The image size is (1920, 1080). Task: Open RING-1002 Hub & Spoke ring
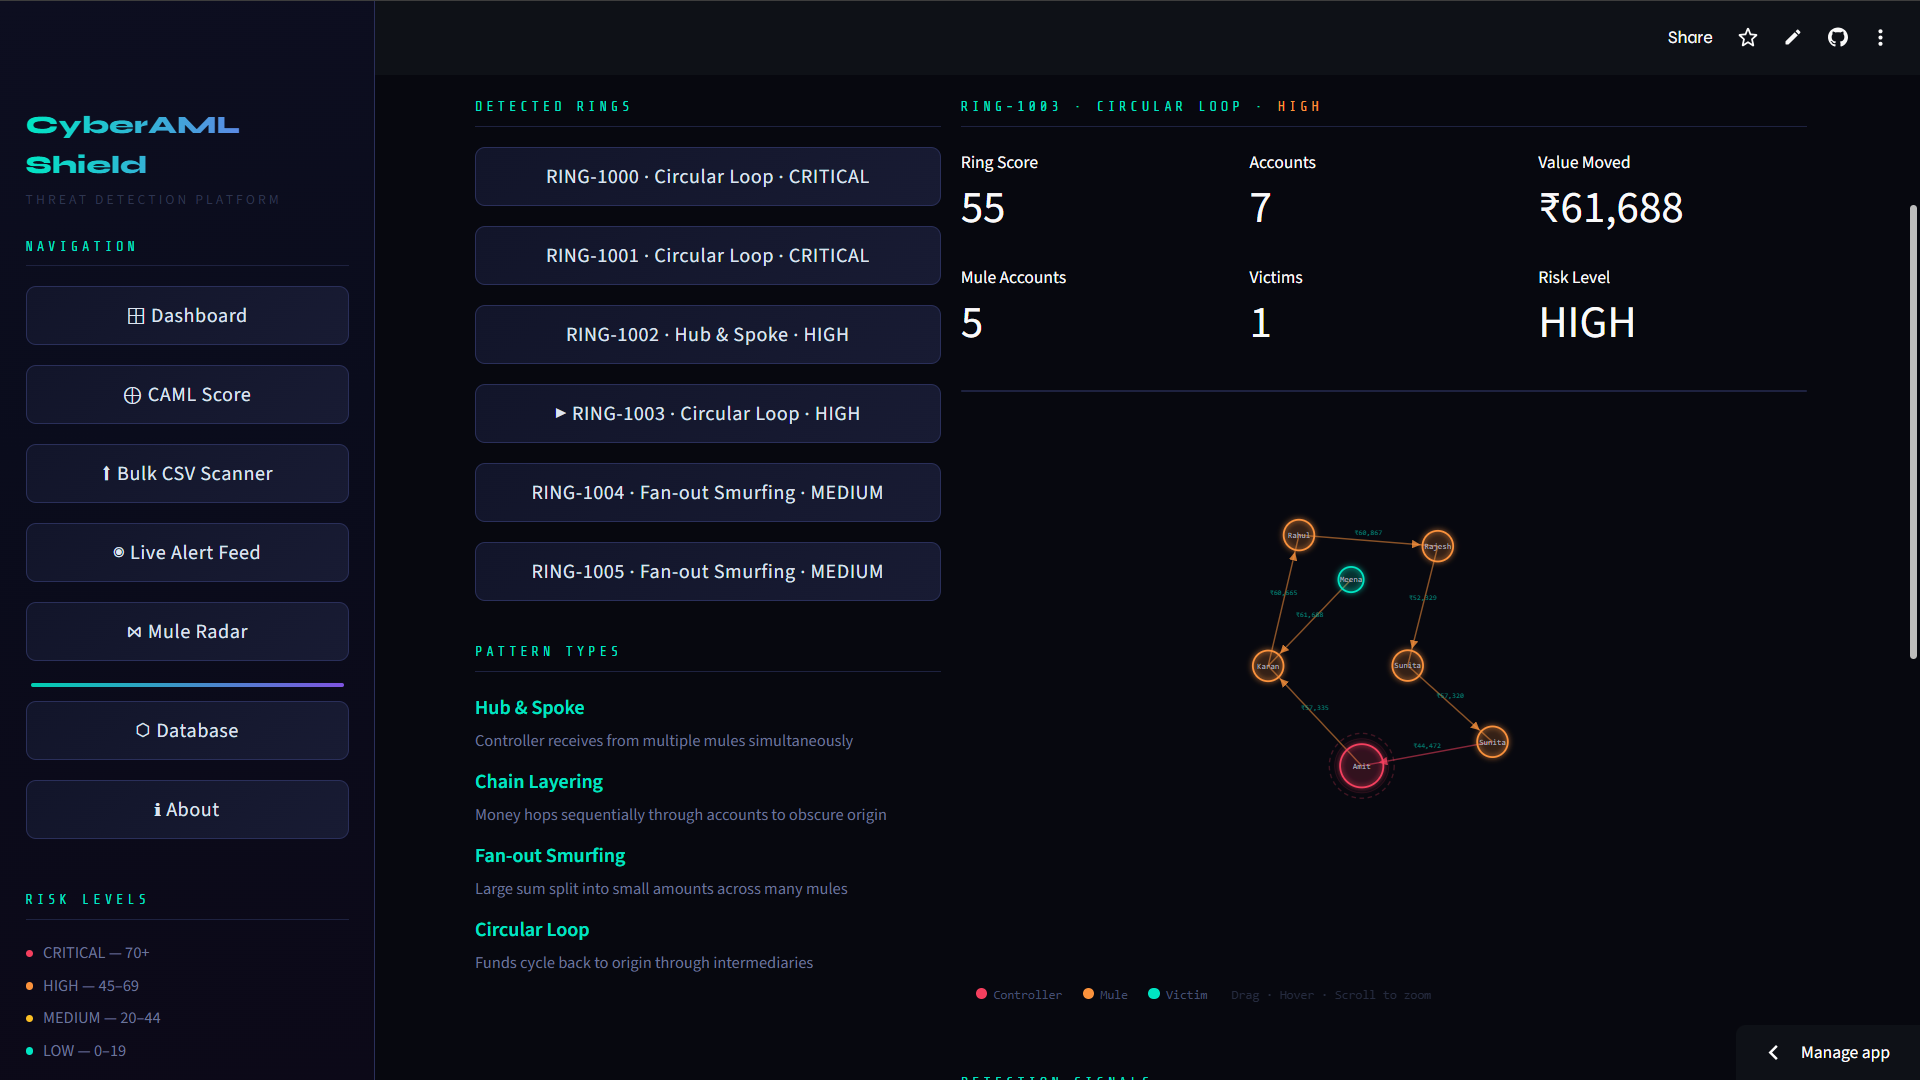point(707,334)
